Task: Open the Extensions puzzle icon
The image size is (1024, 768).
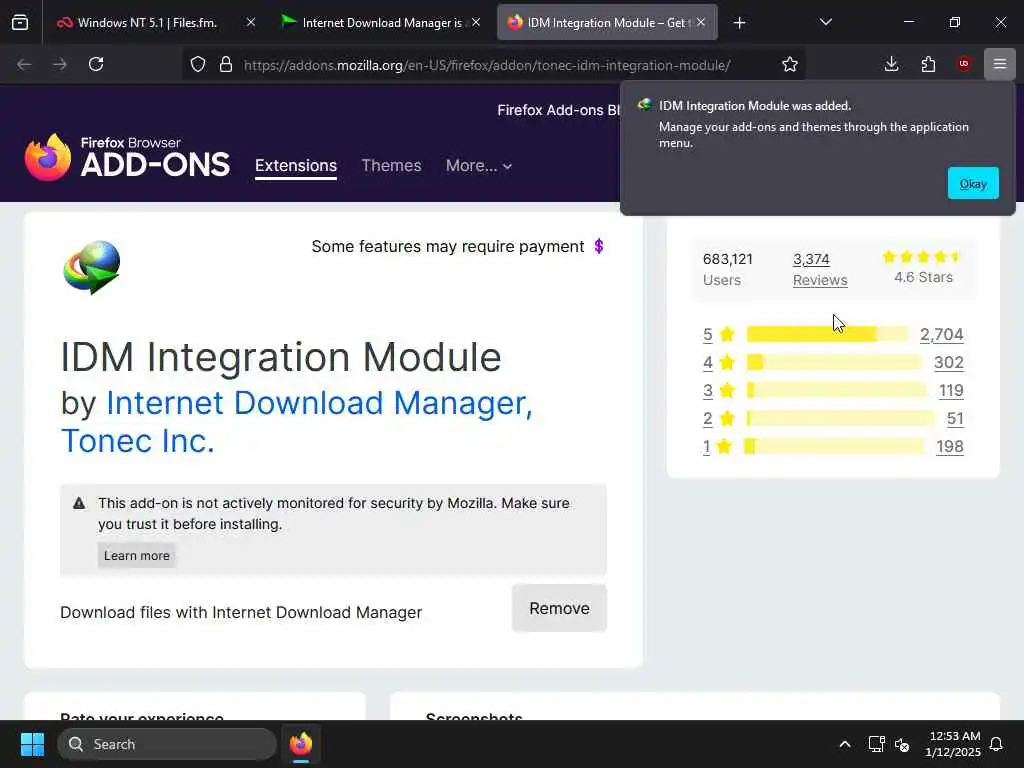Action: [x=928, y=64]
